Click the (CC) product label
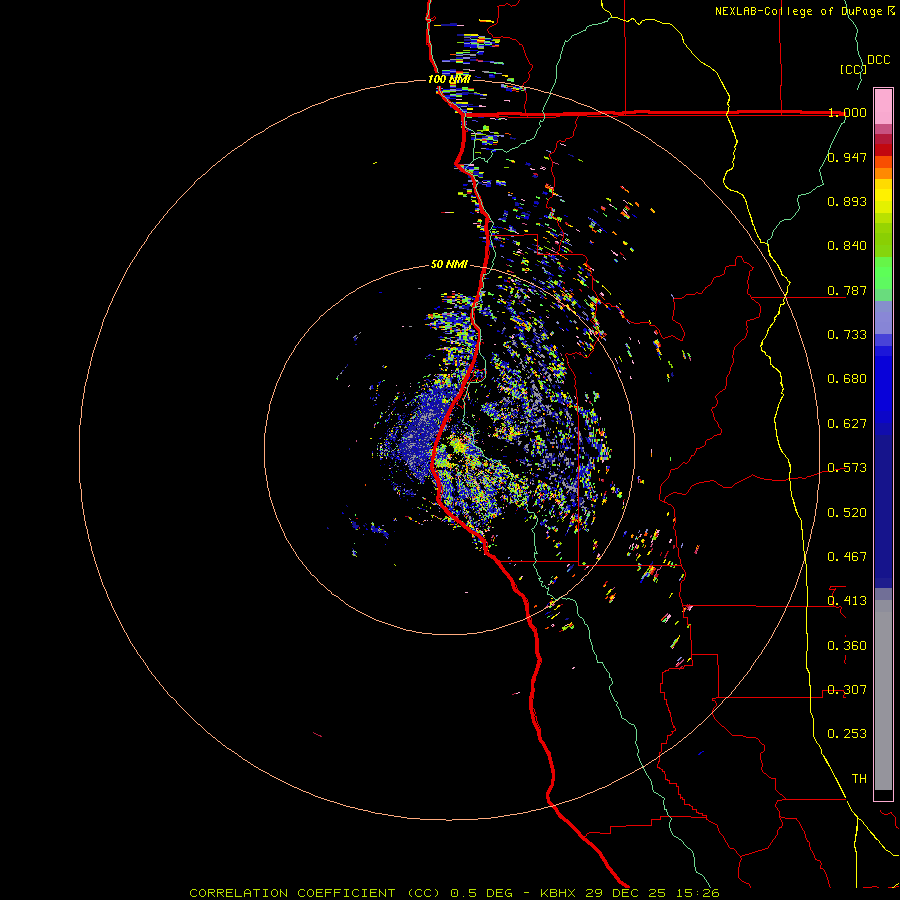 click(x=852, y=69)
